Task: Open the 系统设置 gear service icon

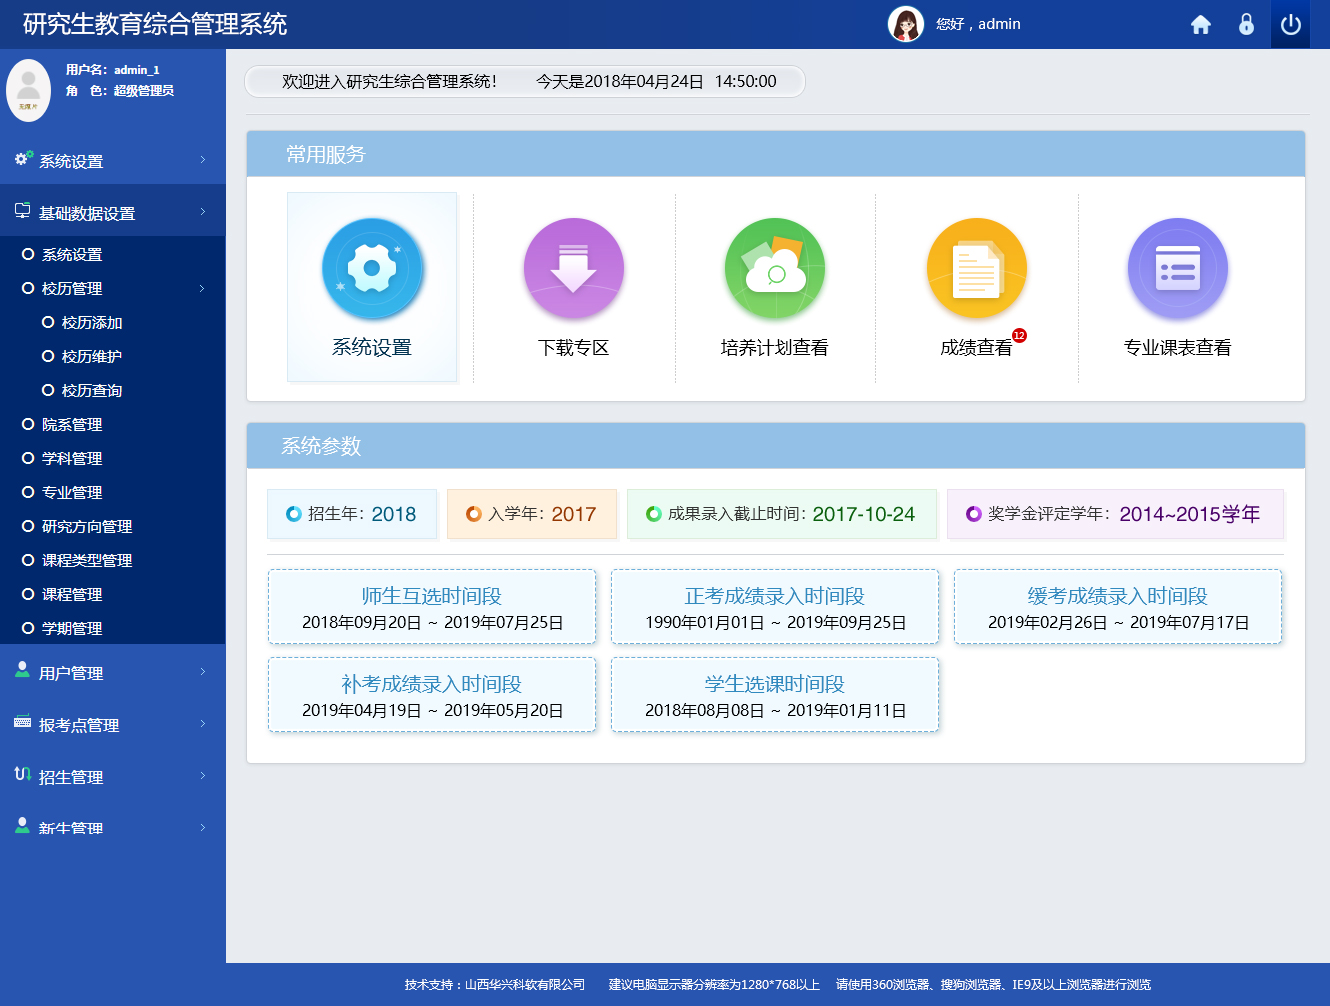Action: click(x=372, y=269)
